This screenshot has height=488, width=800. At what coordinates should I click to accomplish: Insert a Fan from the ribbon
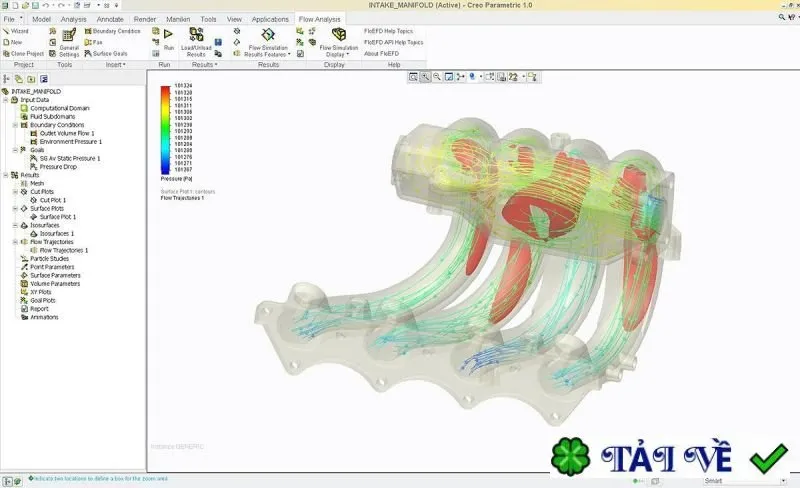(93, 42)
